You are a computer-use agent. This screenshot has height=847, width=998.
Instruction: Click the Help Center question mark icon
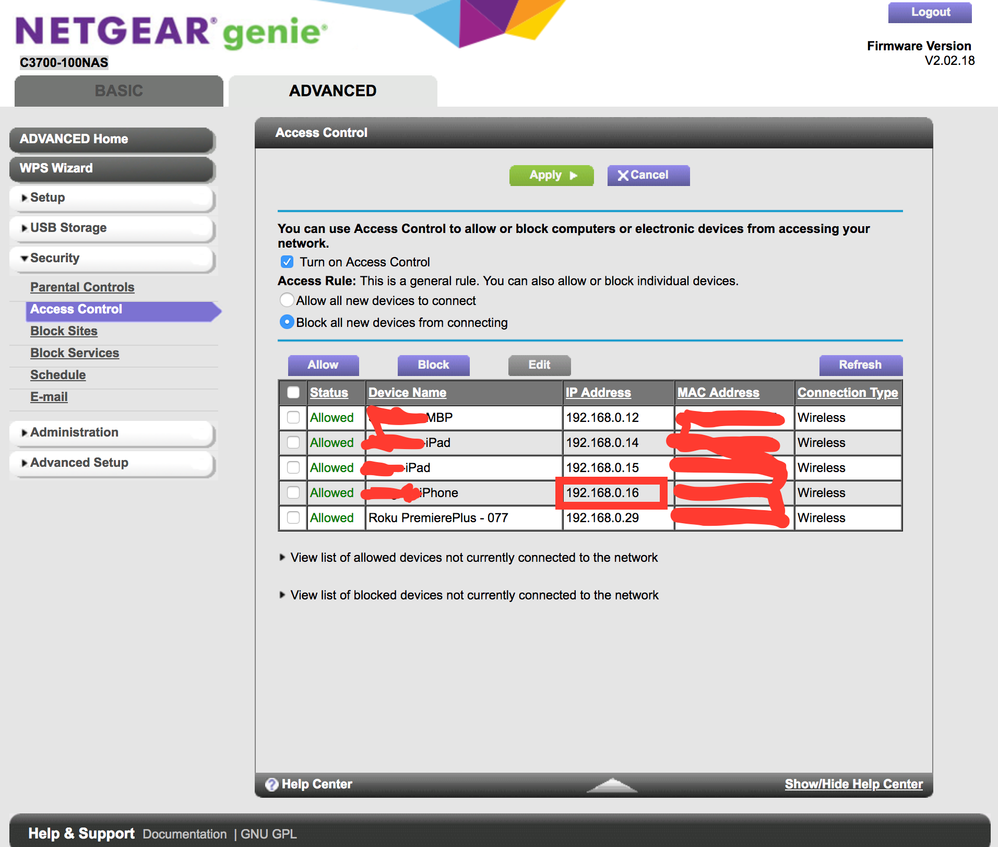tap(271, 784)
